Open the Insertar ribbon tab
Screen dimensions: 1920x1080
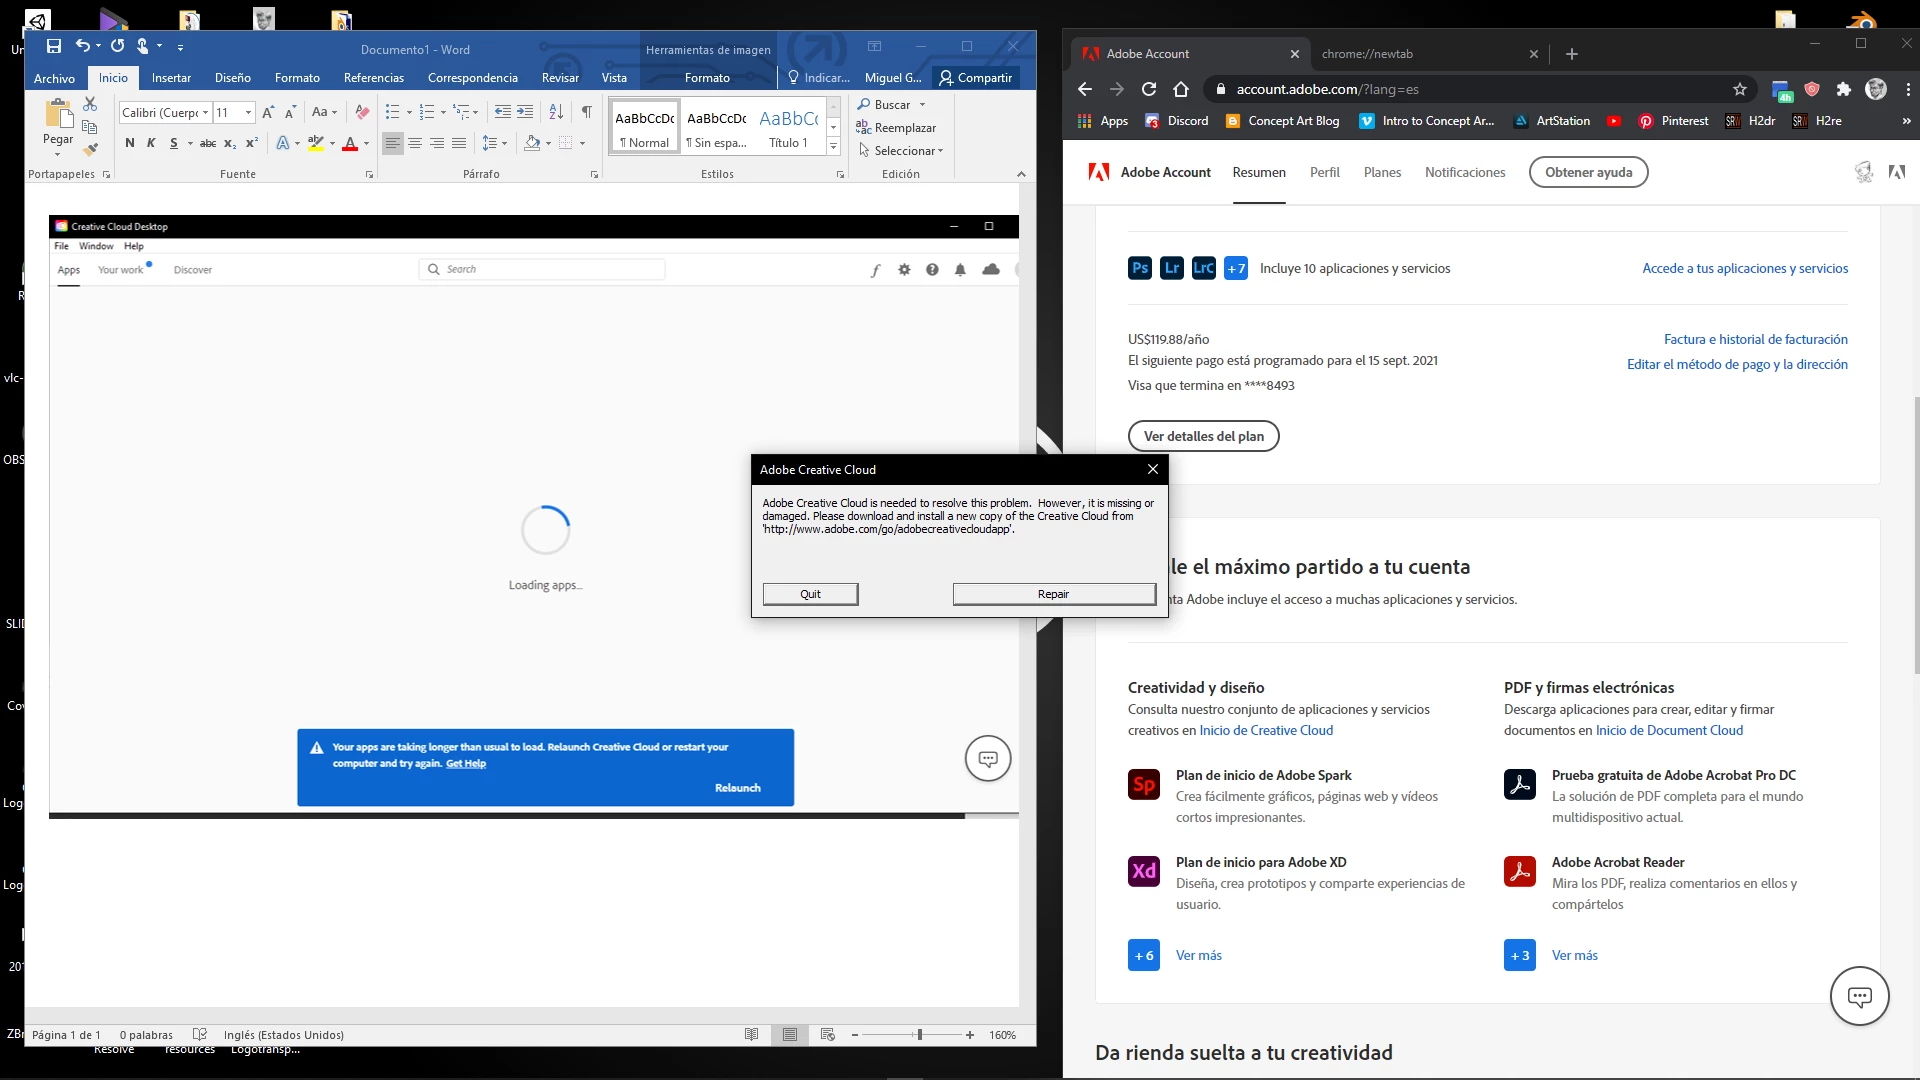(171, 78)
